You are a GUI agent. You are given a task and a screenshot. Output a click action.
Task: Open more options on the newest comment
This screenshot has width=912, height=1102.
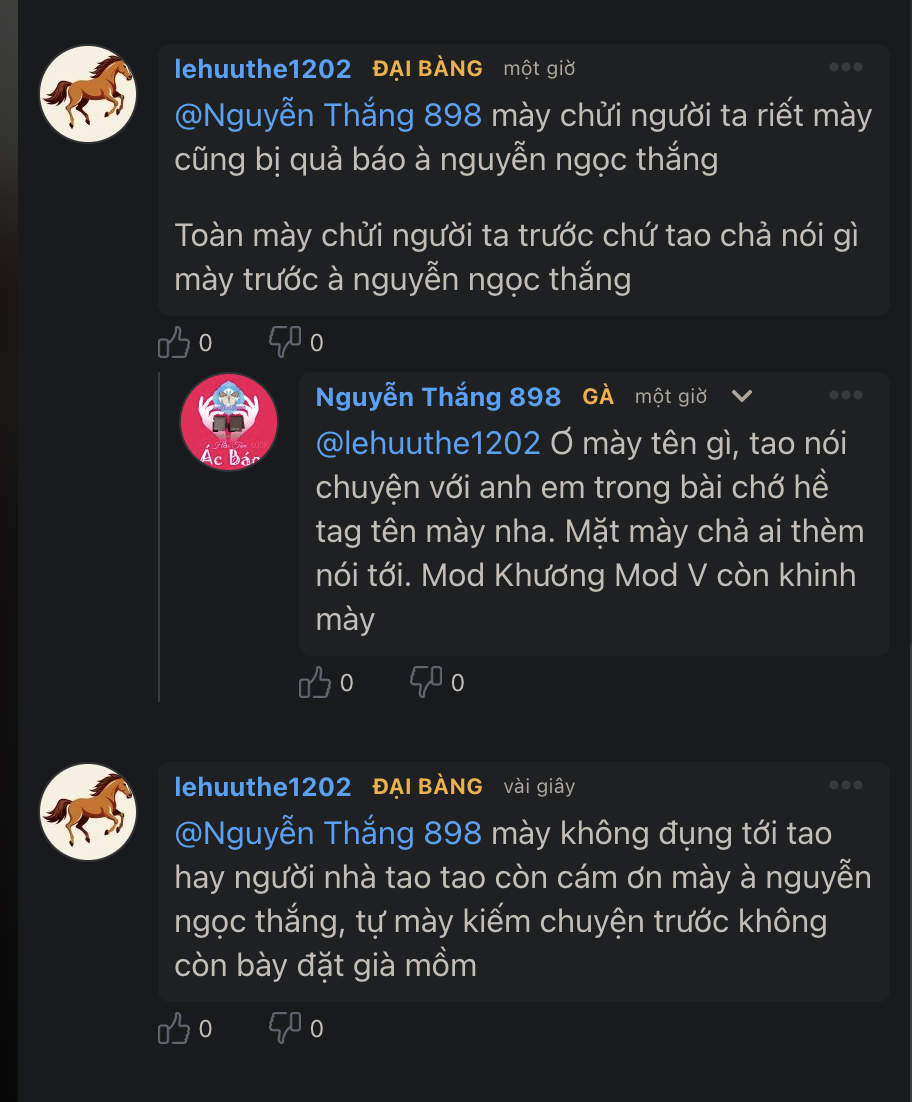tap(845, 786)
